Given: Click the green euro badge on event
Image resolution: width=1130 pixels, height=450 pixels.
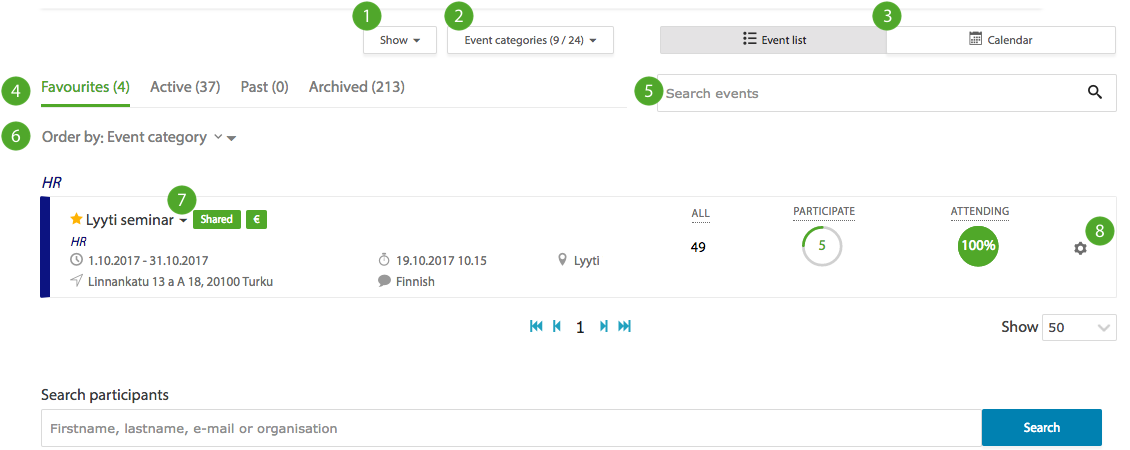Looking at the screenshot, I should pos(257,219).
